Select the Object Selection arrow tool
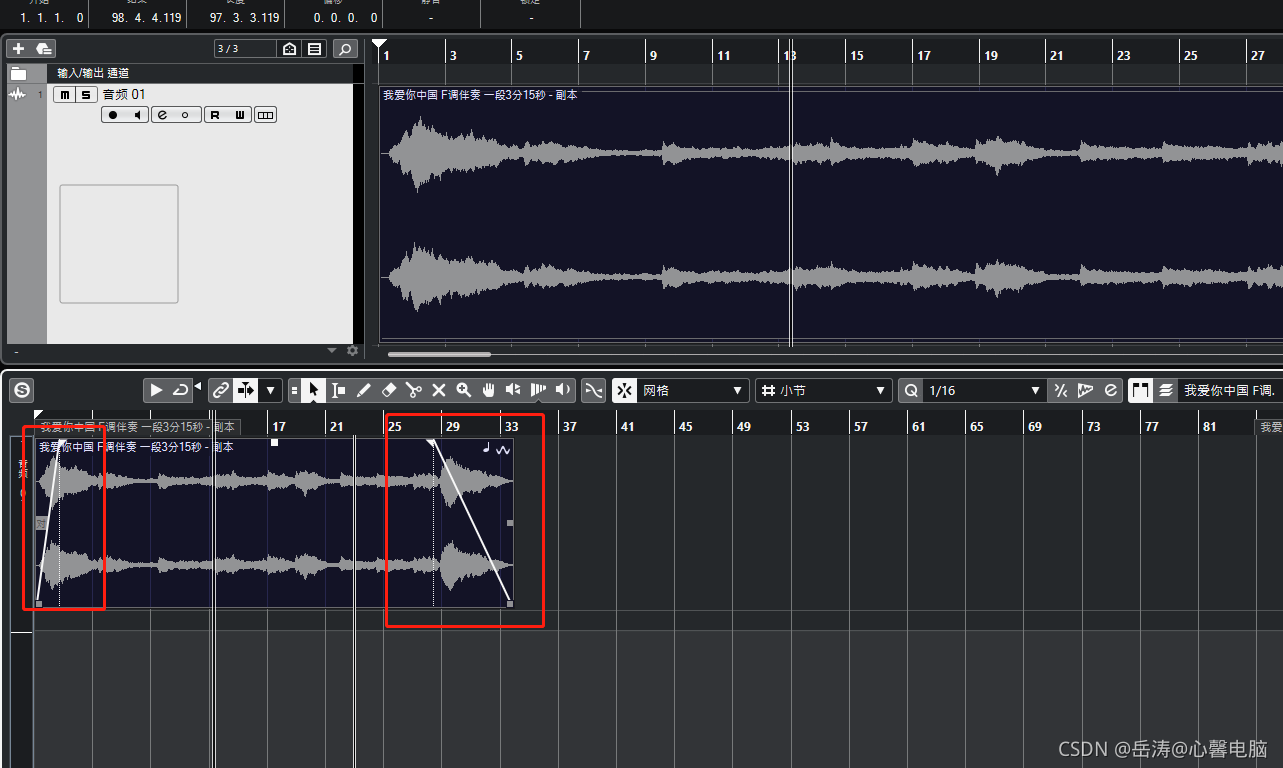This screenshot has width=1283, height=768. pos(314,390)
